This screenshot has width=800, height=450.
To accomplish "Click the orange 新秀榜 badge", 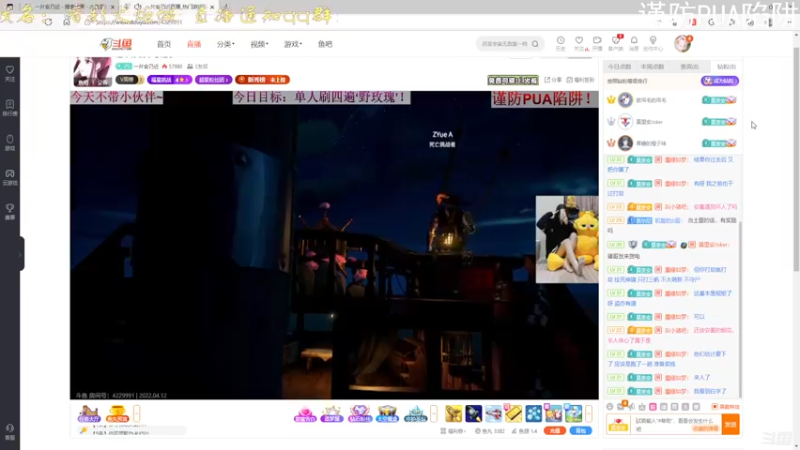I will (262, 80).
